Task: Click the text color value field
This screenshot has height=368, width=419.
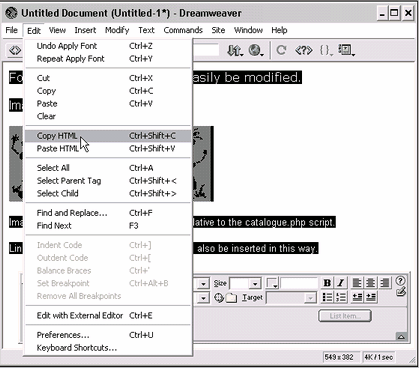Action: [299, 284]
